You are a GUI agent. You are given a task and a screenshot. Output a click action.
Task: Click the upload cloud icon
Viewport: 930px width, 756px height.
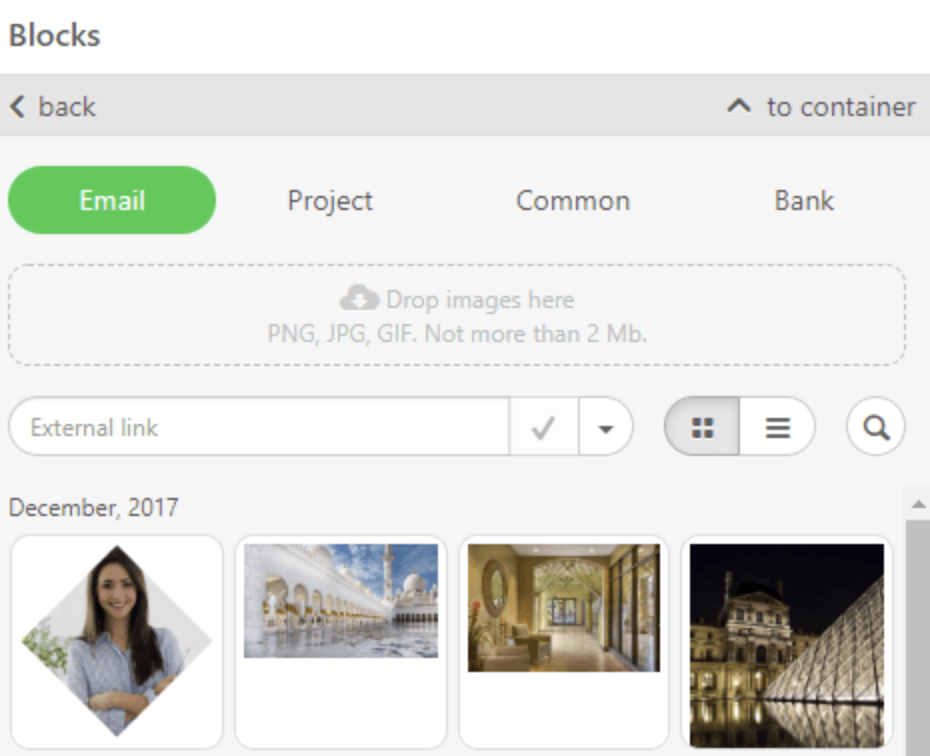pyautogui.click(x=359, y=298)
